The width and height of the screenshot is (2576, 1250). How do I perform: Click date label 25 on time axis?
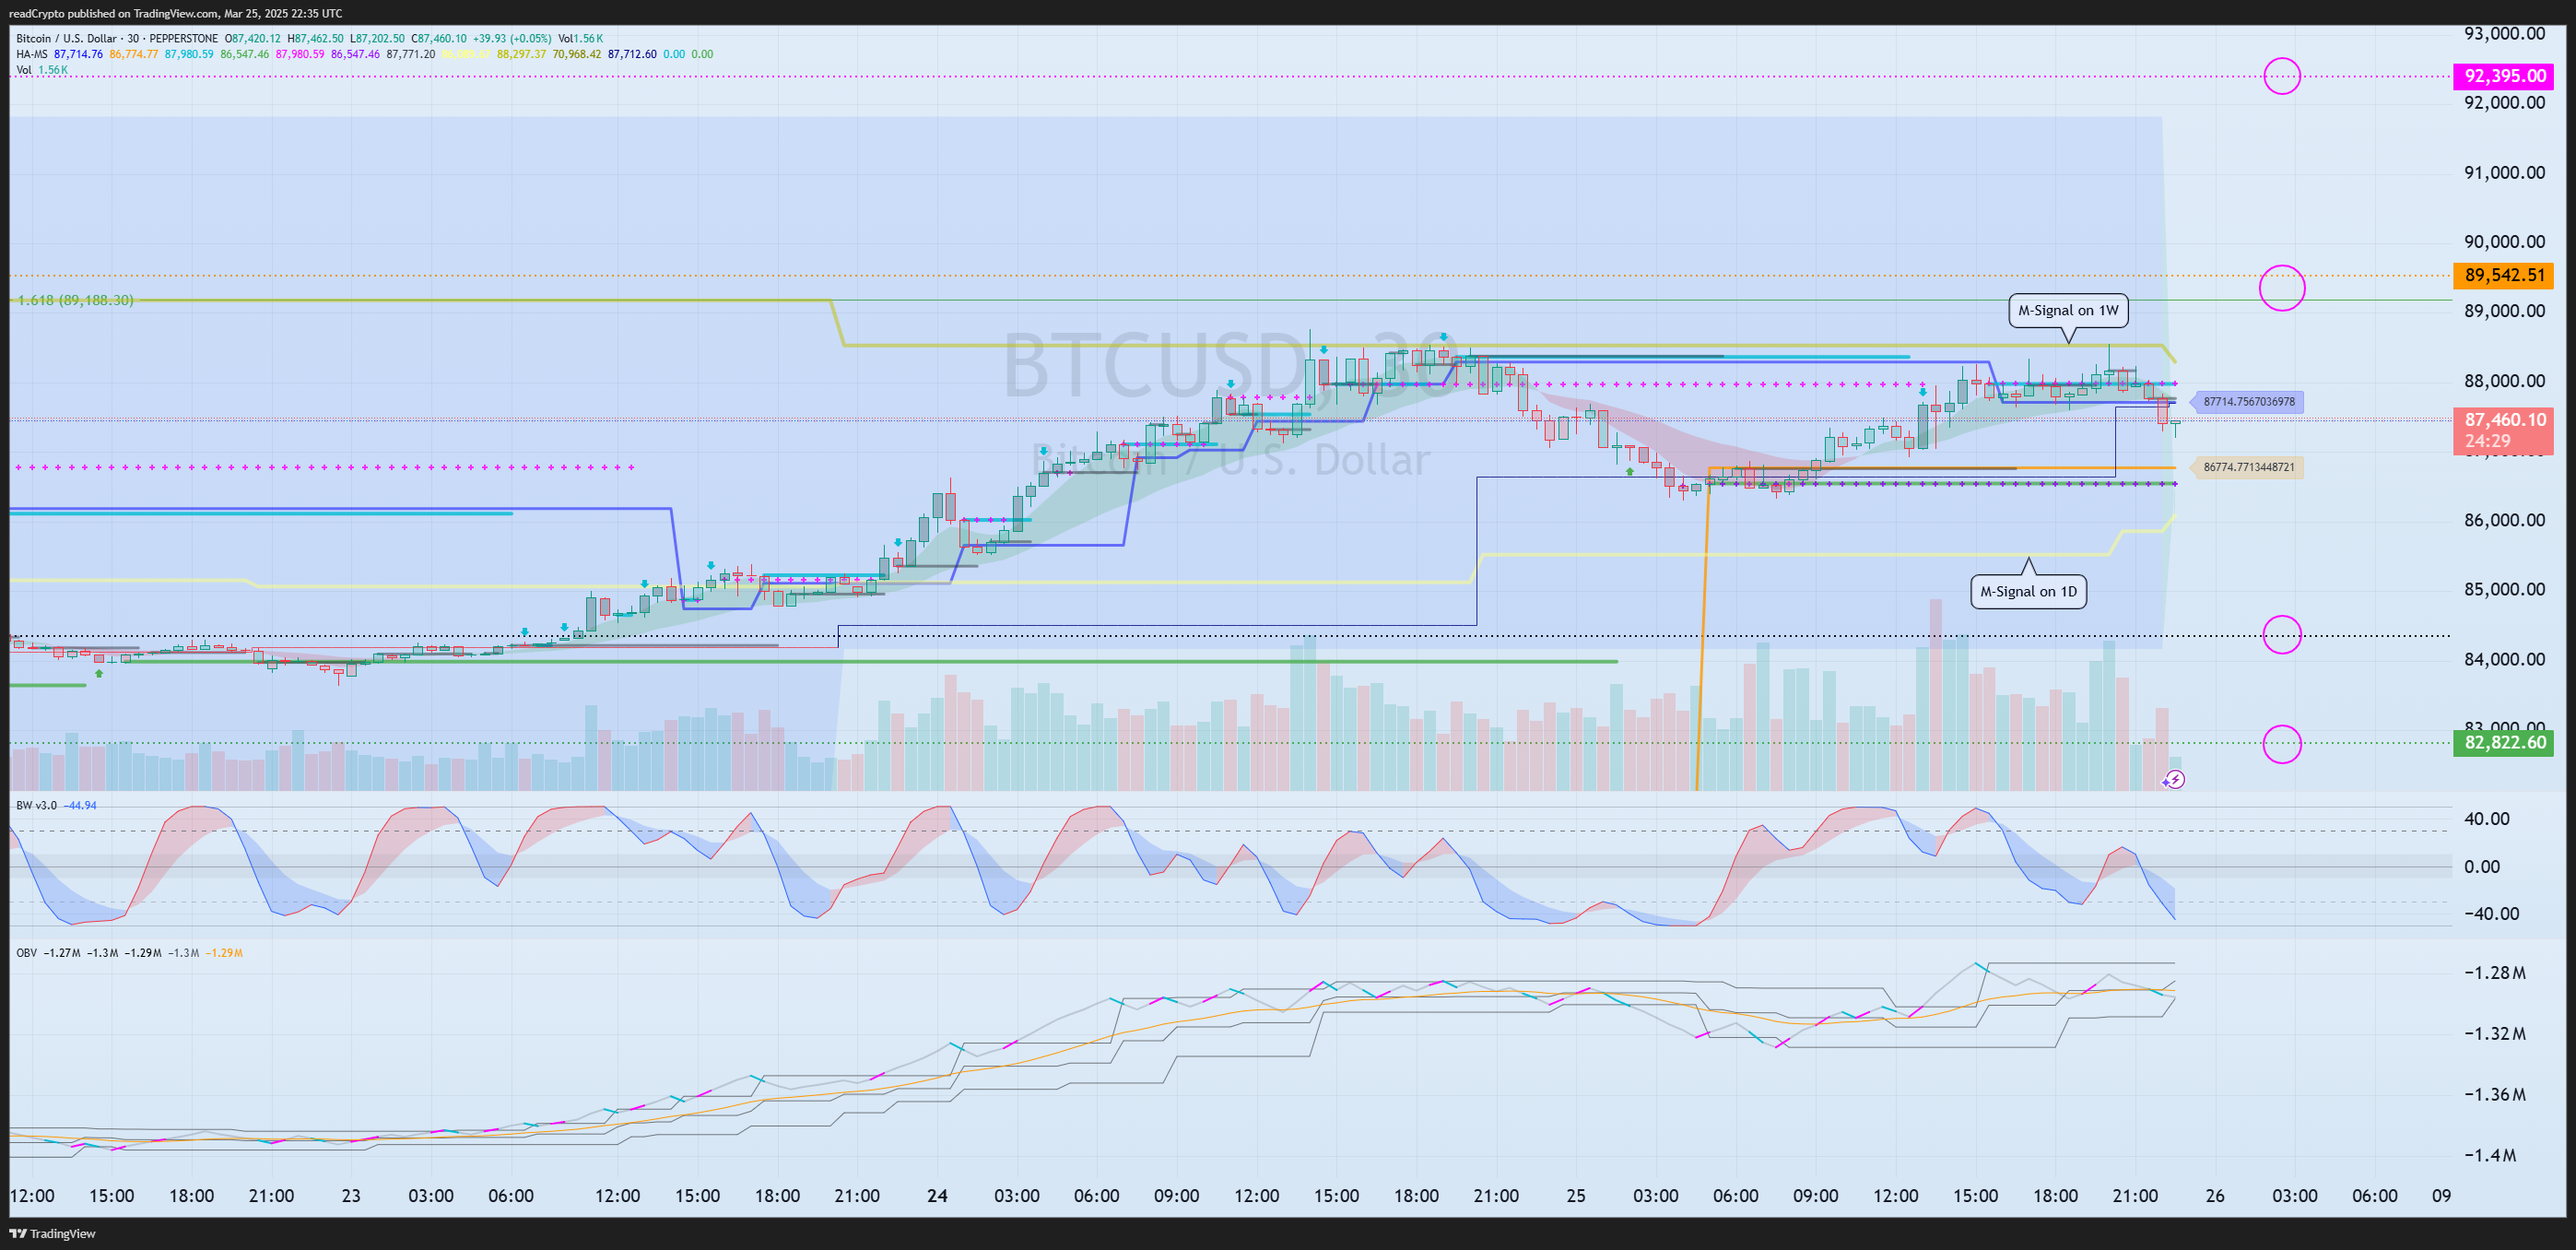point(1576,1195)
